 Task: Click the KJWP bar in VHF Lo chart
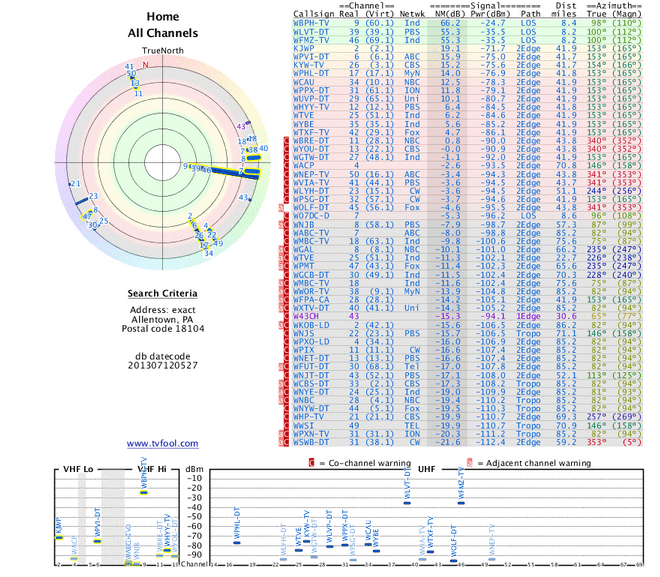pyautogui.click(x=59, y=537)
